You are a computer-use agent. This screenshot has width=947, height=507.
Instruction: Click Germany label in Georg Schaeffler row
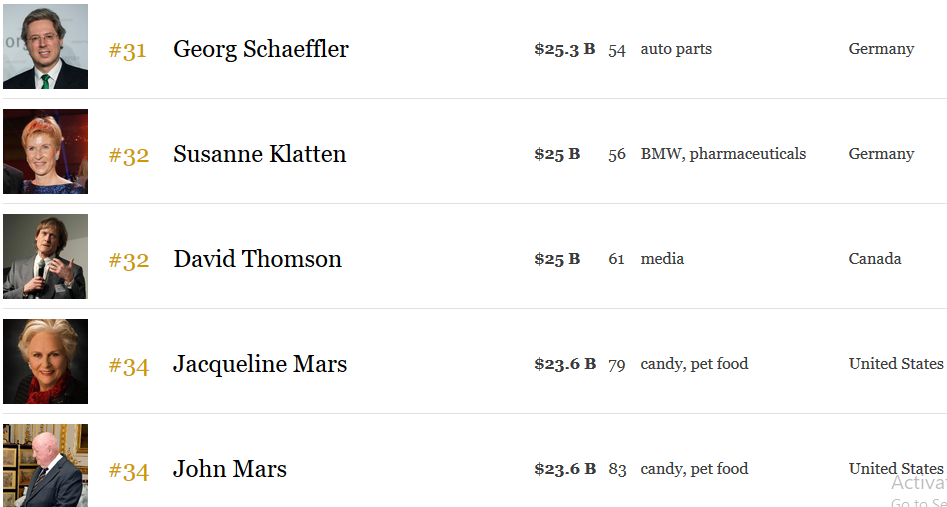(881, 49)
